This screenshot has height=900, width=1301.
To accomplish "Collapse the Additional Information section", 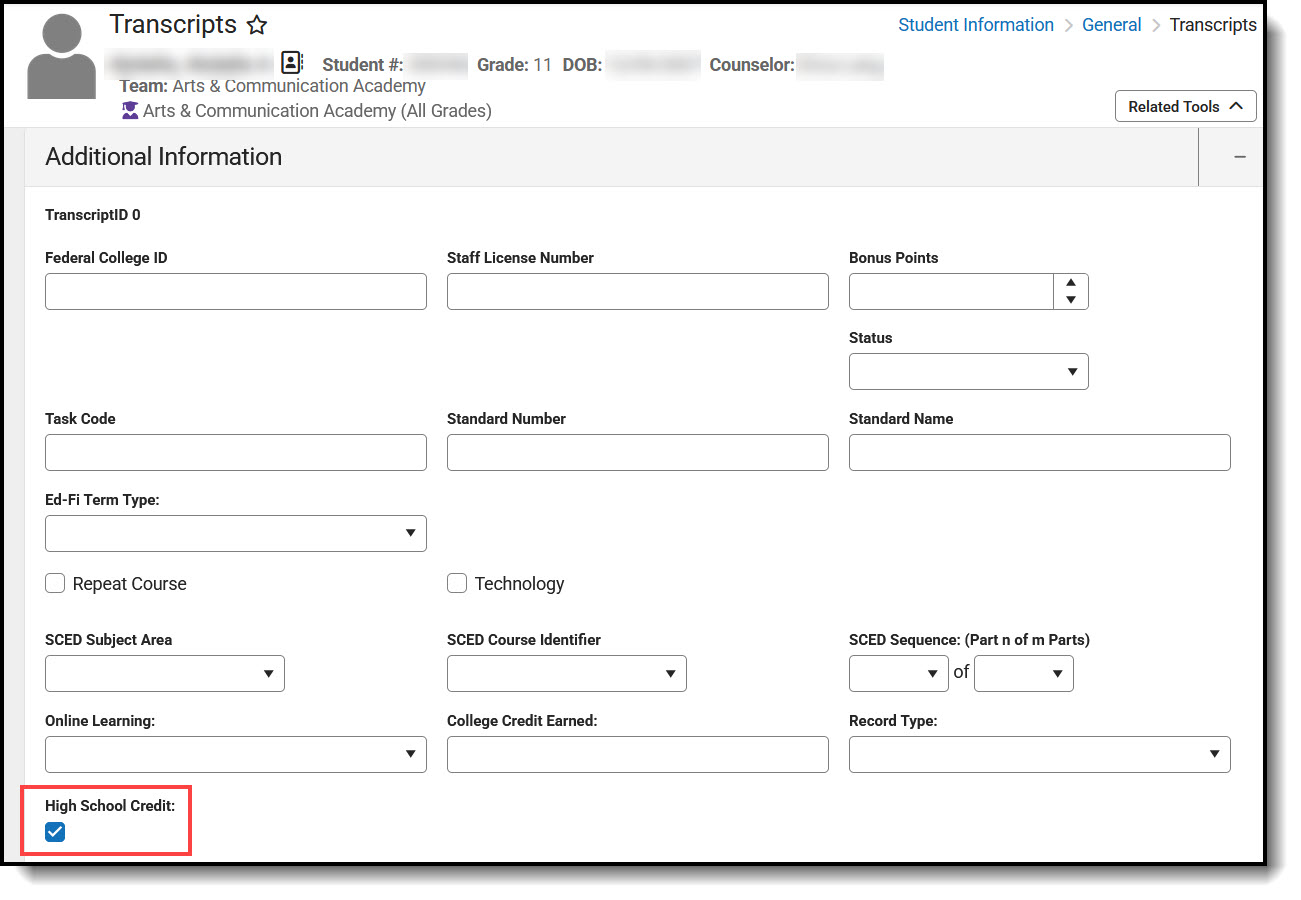I will point(1239,157).
